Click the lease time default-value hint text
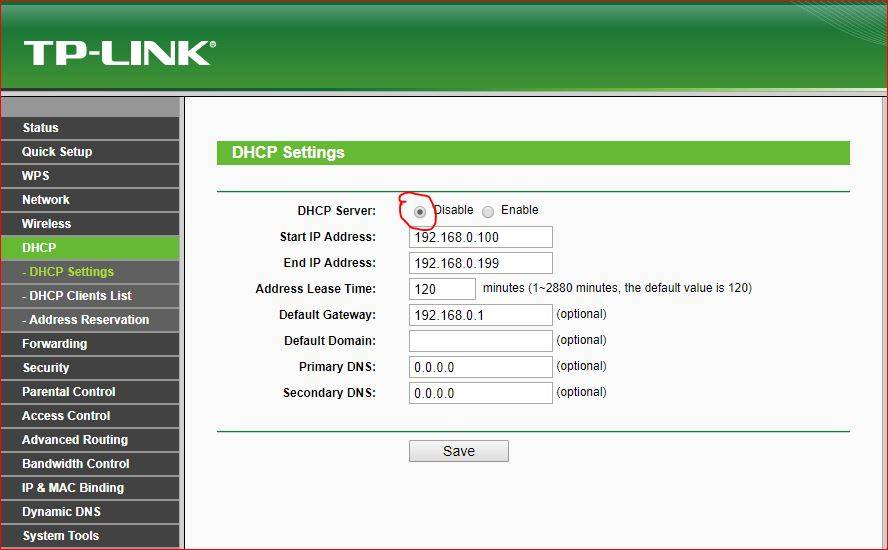The width and height of the screenshot is (888, 550). pyautogui.click(x=617, y=288)
